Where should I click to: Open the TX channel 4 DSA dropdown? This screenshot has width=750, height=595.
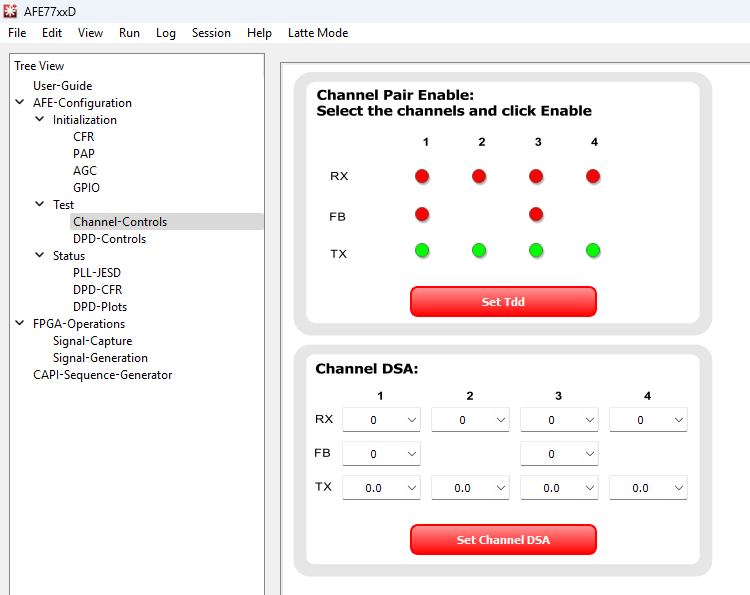pyautogui.click(x=648, y=488)
